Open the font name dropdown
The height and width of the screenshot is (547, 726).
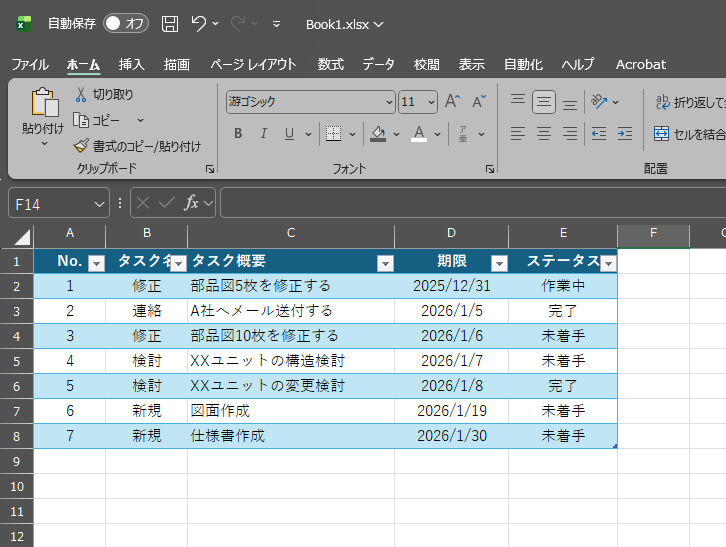pyautogui.click(x=389, y=102)
